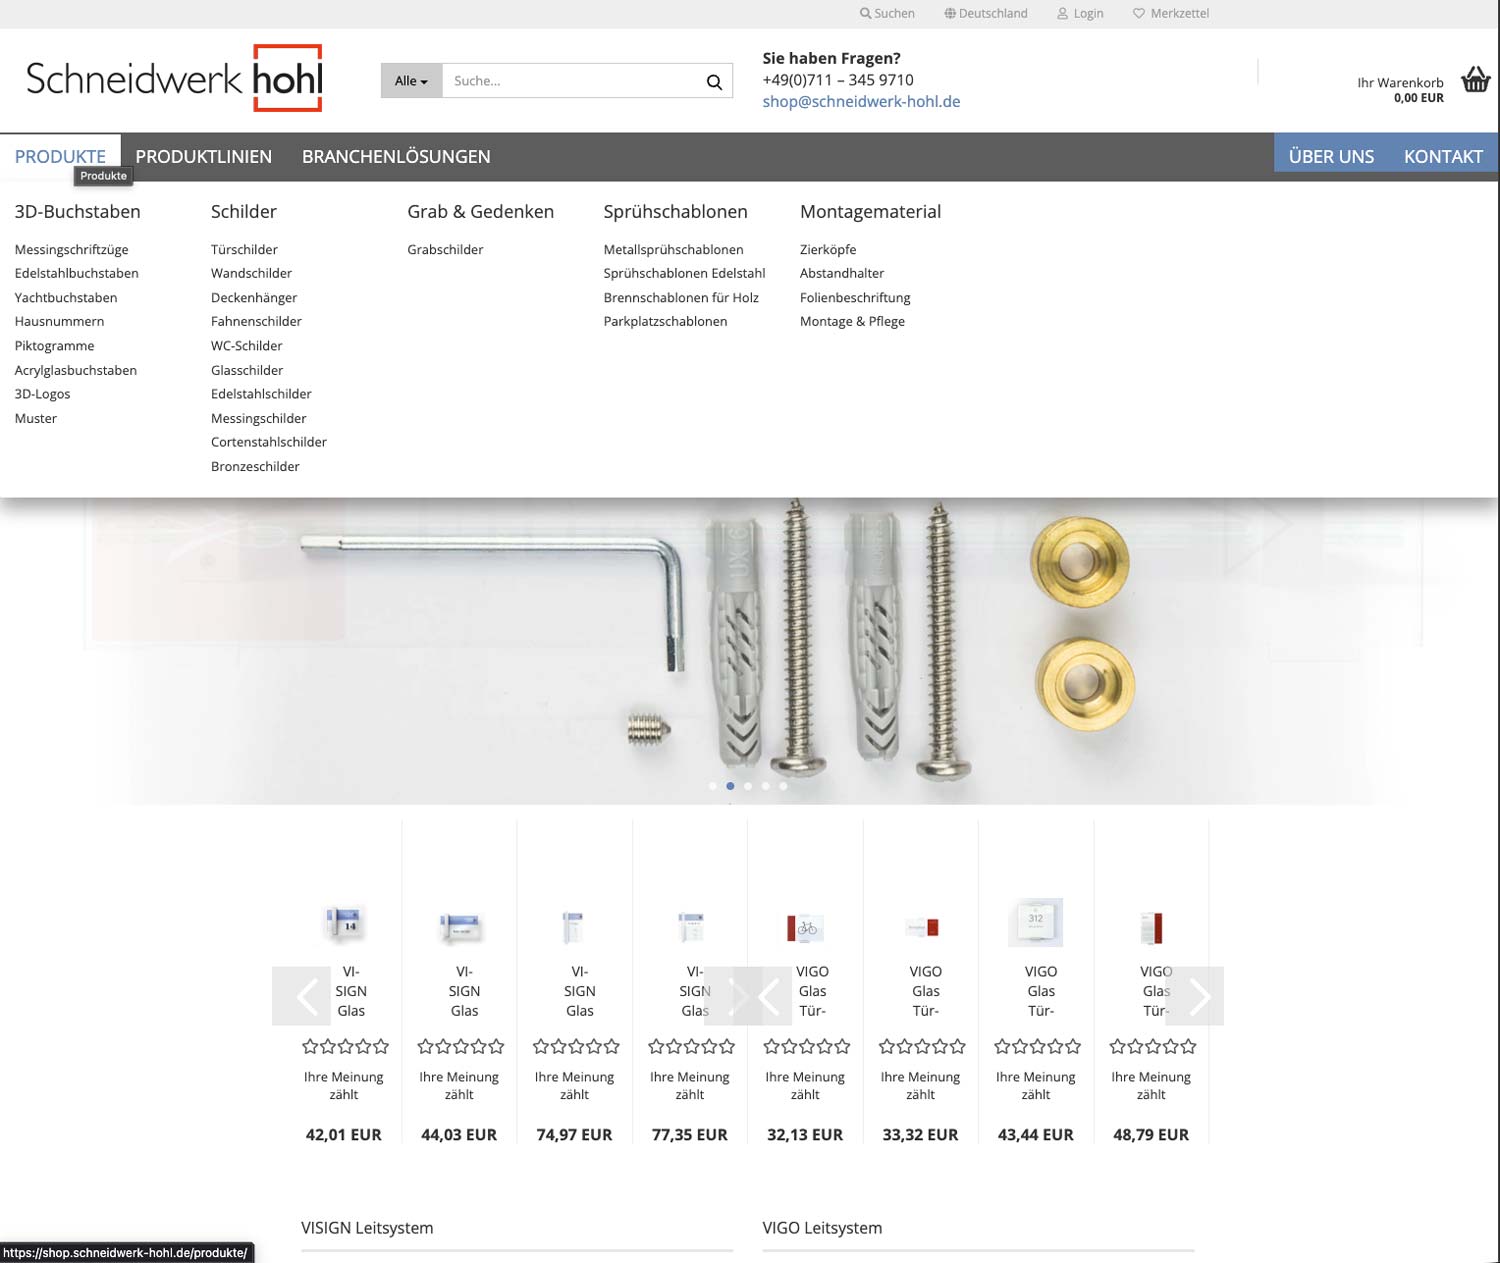Select Grabschilder submenu entry
This screenshot has height=1263, width=1500.
coord(445,249)
